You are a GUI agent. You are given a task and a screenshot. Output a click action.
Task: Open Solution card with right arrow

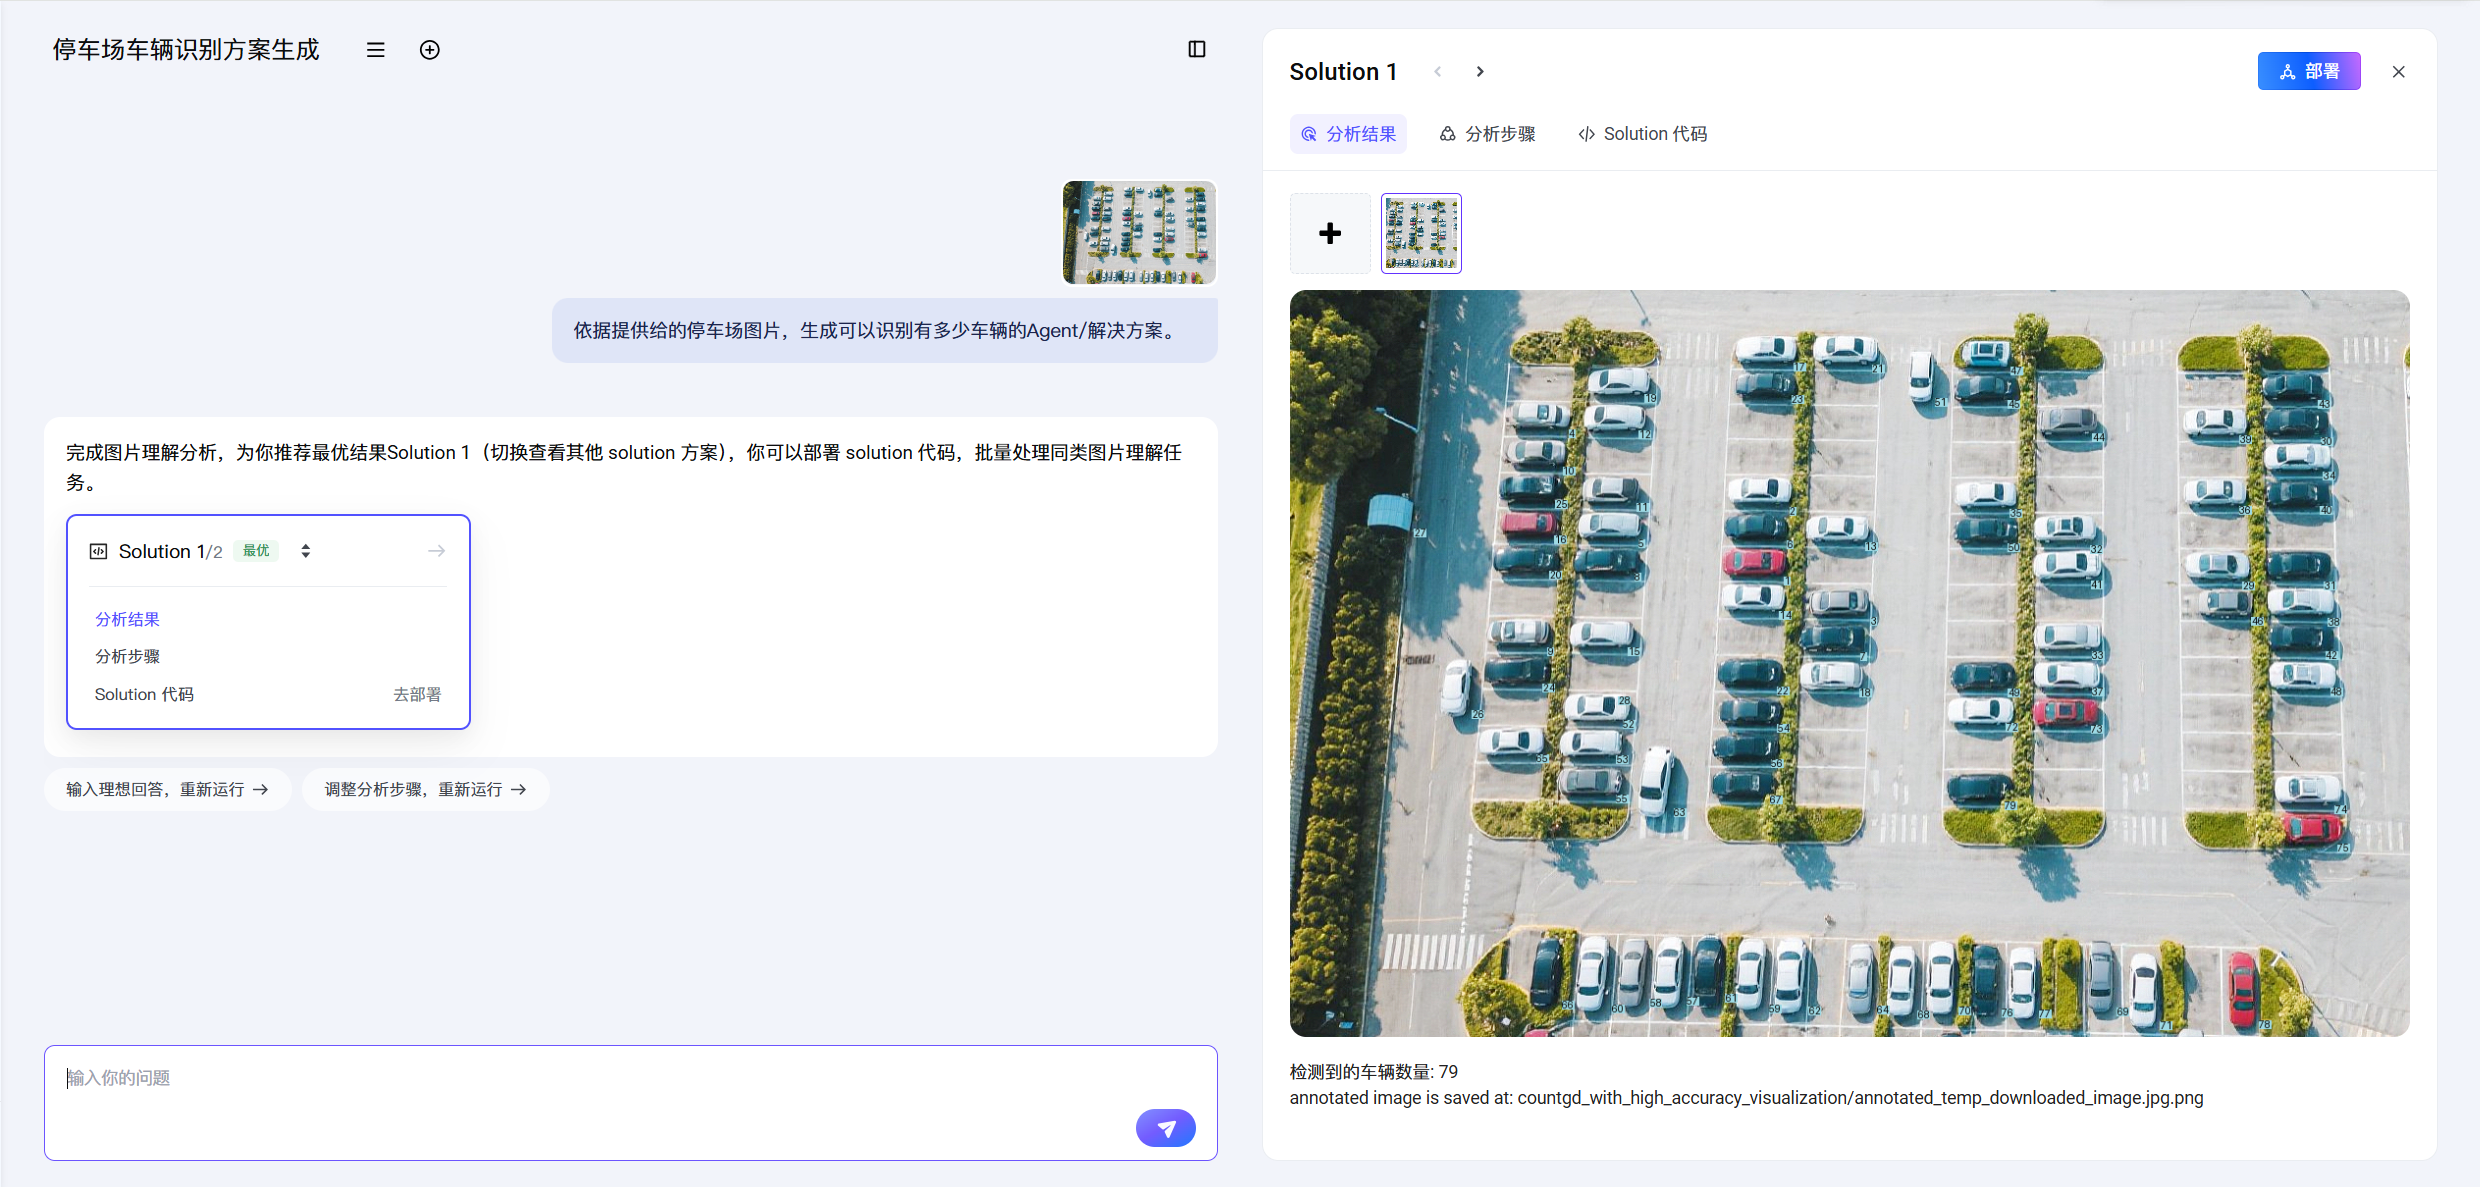[x=436, y=551]
